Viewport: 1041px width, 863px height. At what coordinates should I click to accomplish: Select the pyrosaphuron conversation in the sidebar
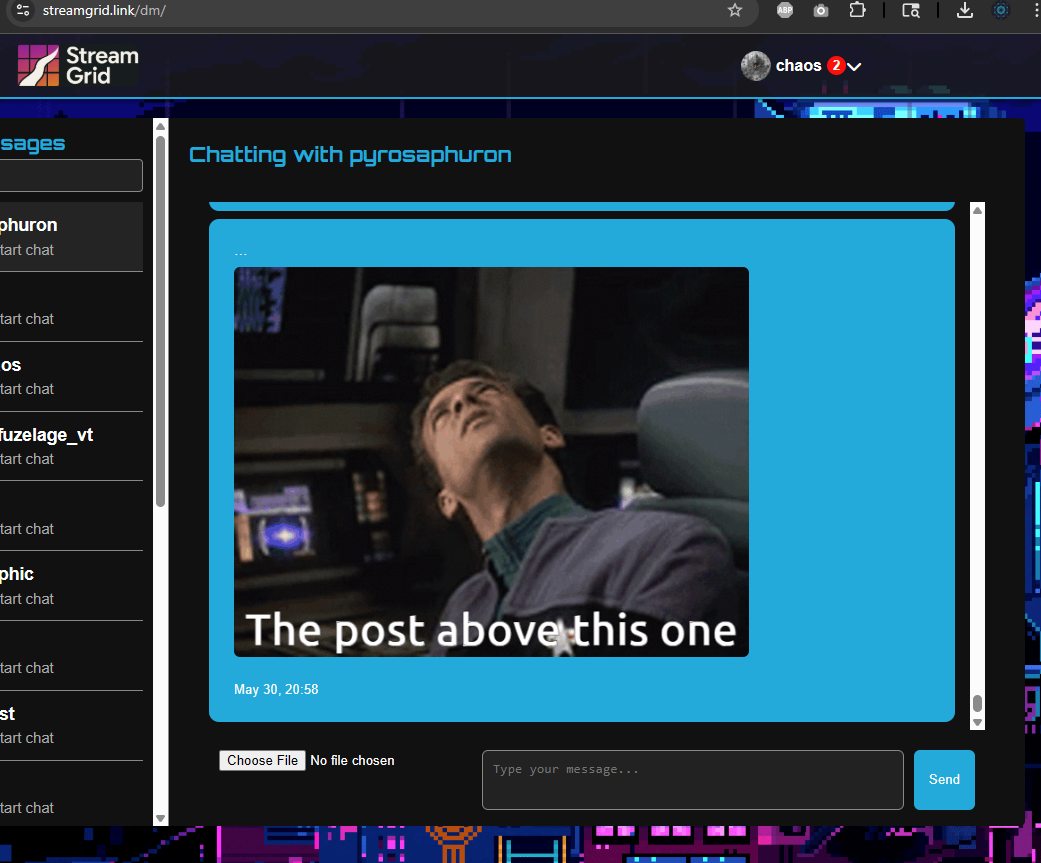(x=70, y=237)
